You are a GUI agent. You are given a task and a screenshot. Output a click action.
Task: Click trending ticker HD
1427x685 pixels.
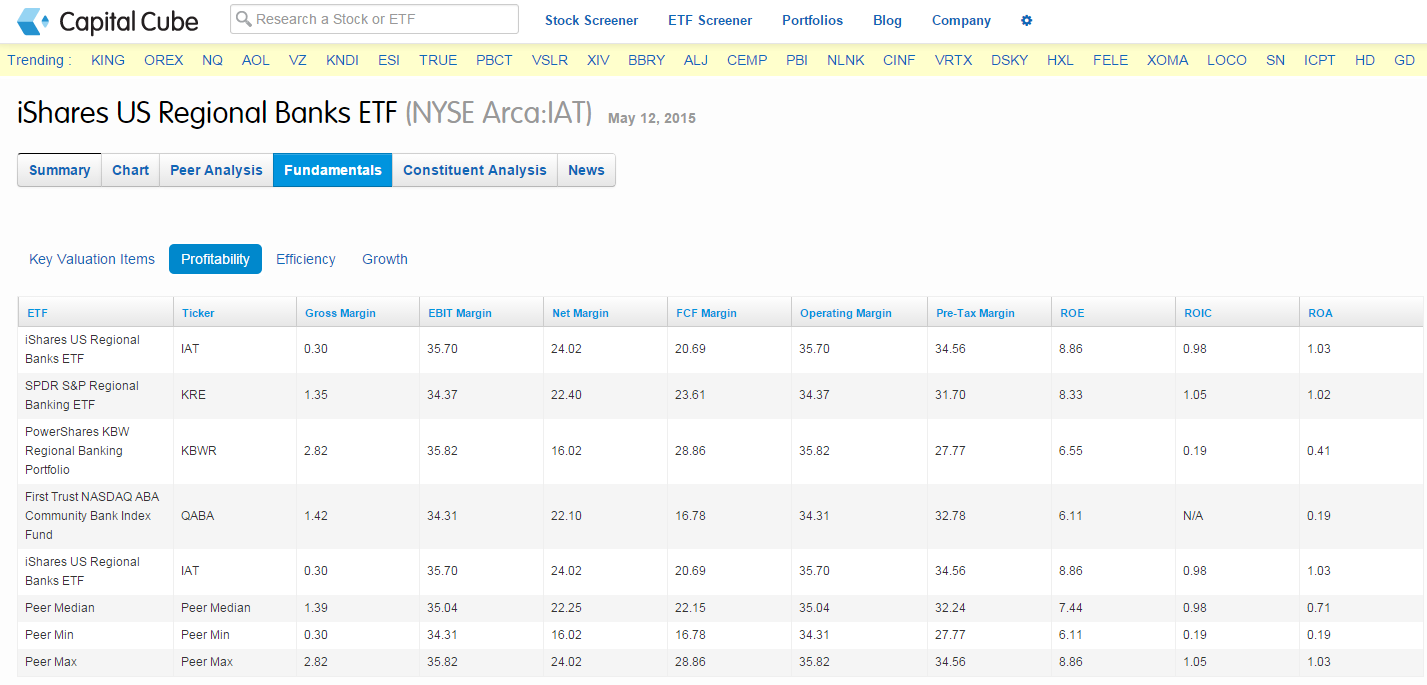point(1365,60)
